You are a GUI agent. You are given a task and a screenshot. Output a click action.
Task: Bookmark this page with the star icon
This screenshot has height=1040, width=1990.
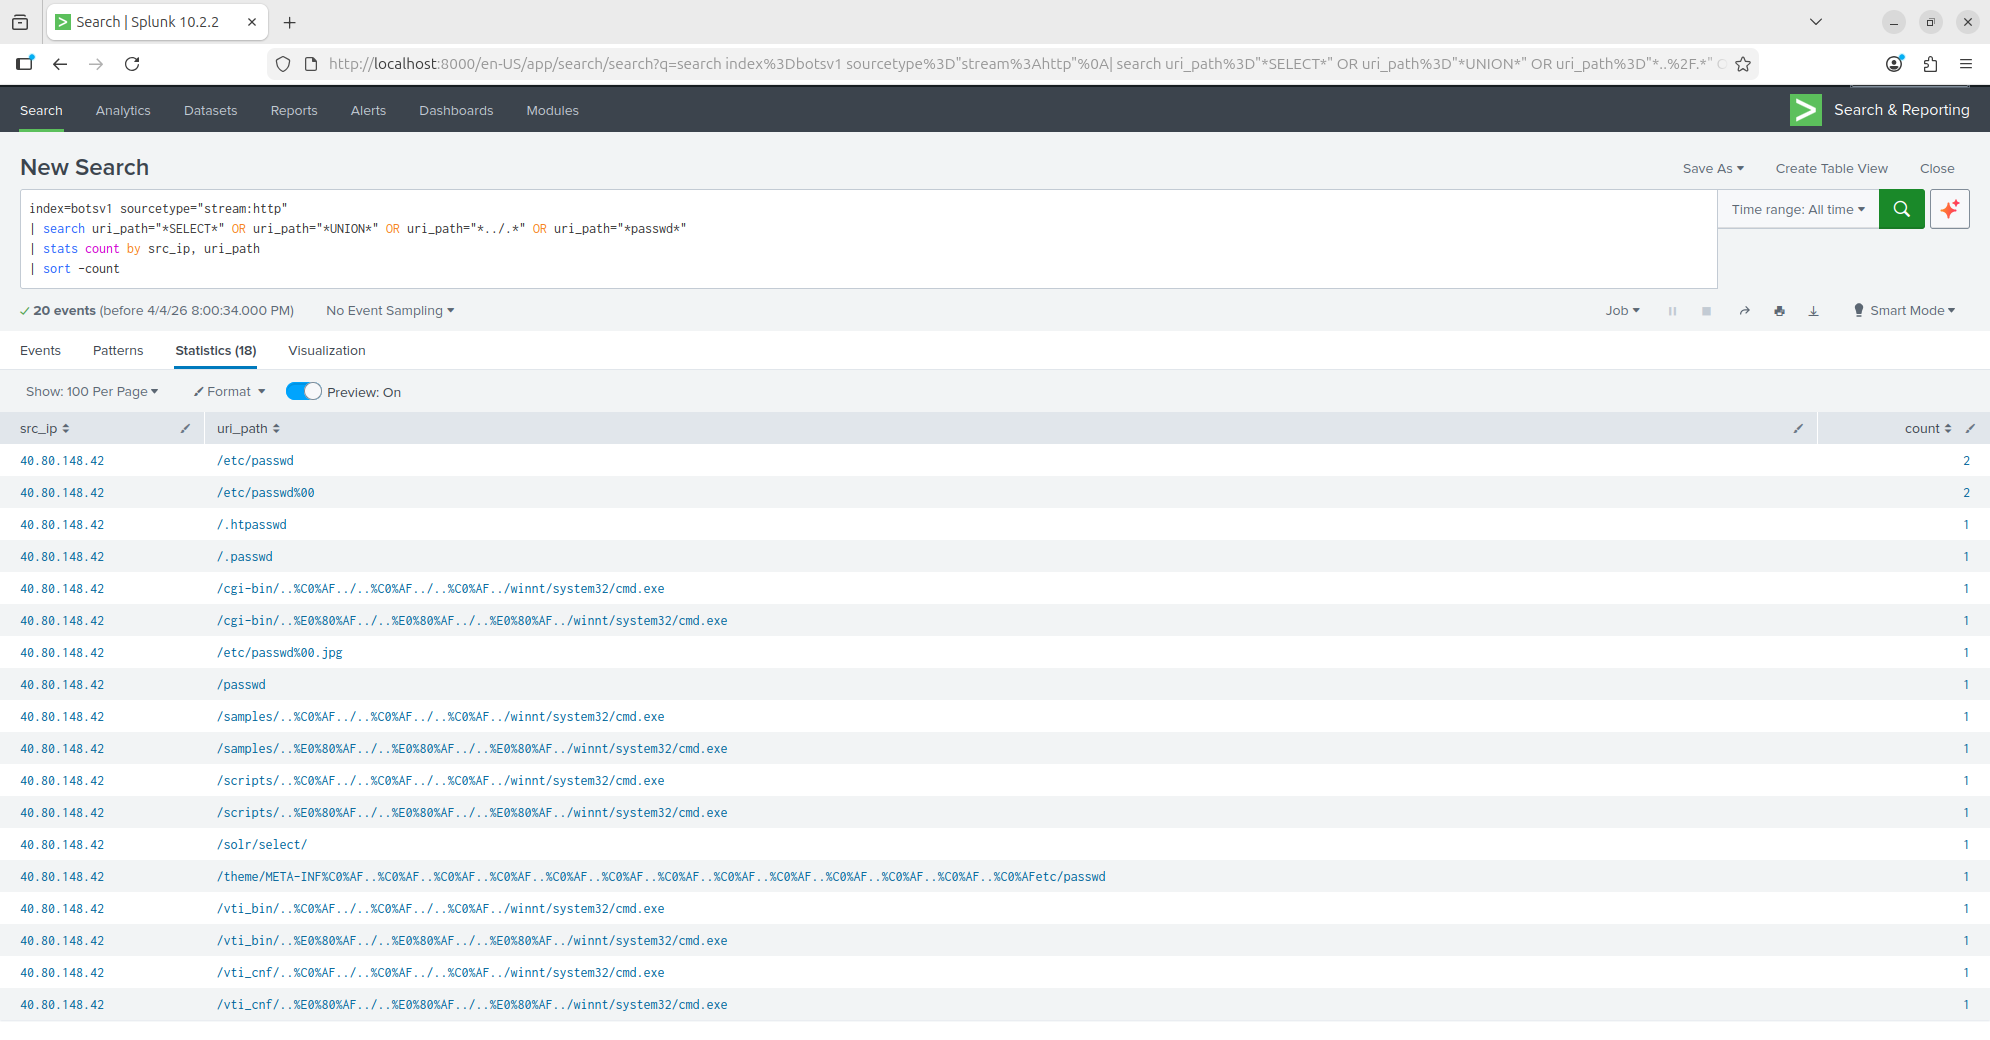coord(1743,64)
